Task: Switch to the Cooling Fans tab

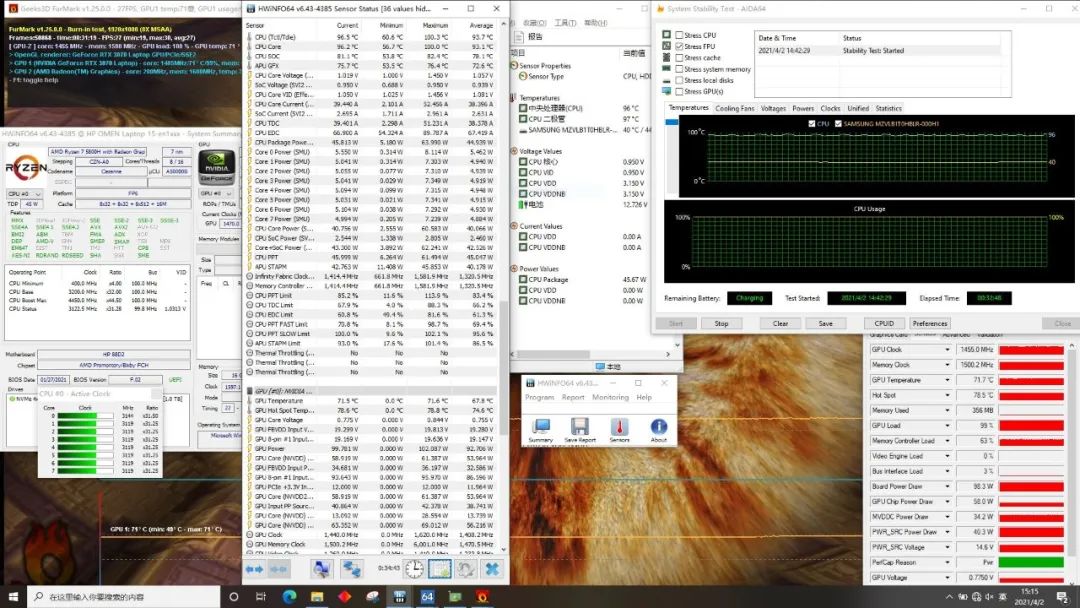Action: [x=734, y=108]
